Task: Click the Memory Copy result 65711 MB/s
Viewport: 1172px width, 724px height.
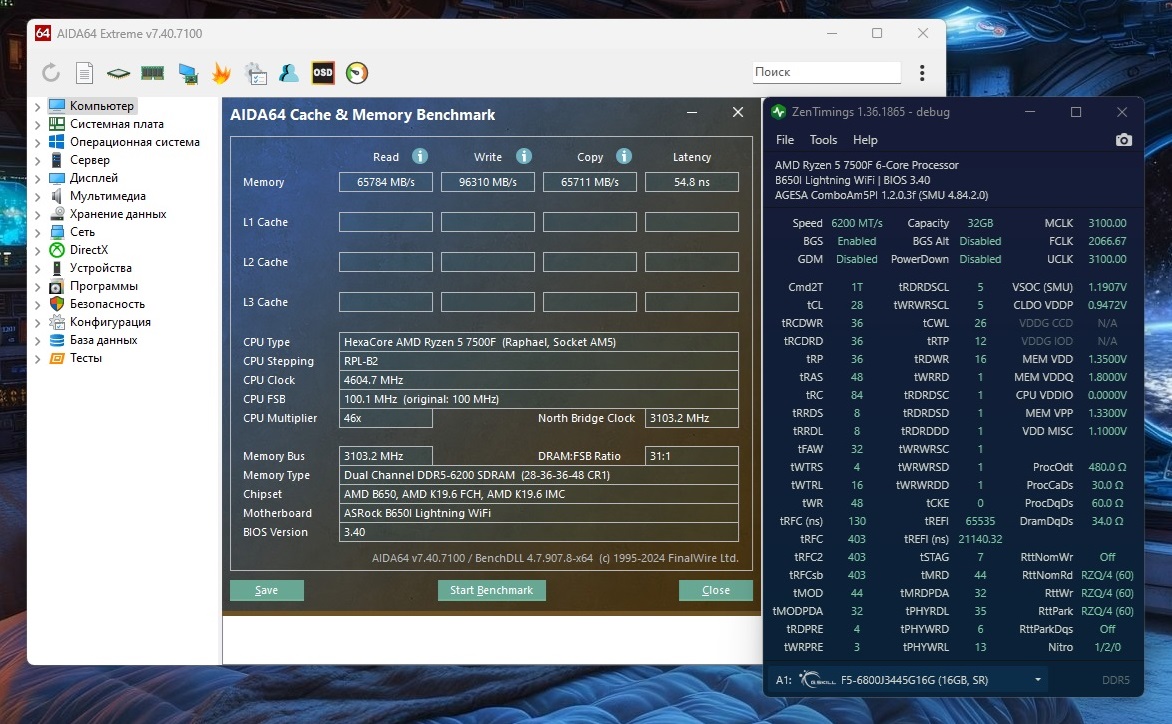Action: pos(590,182)
